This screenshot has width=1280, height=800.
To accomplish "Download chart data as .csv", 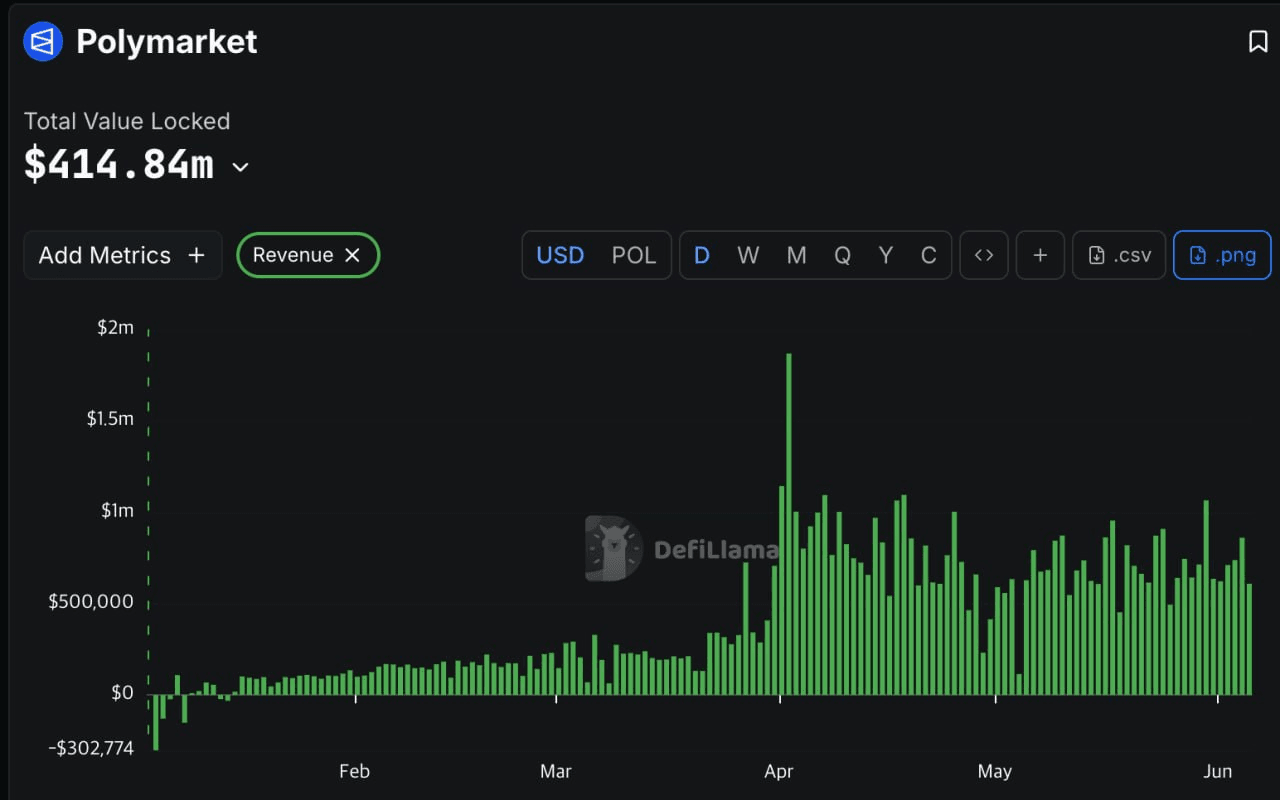I will [x=1119, y=255].
